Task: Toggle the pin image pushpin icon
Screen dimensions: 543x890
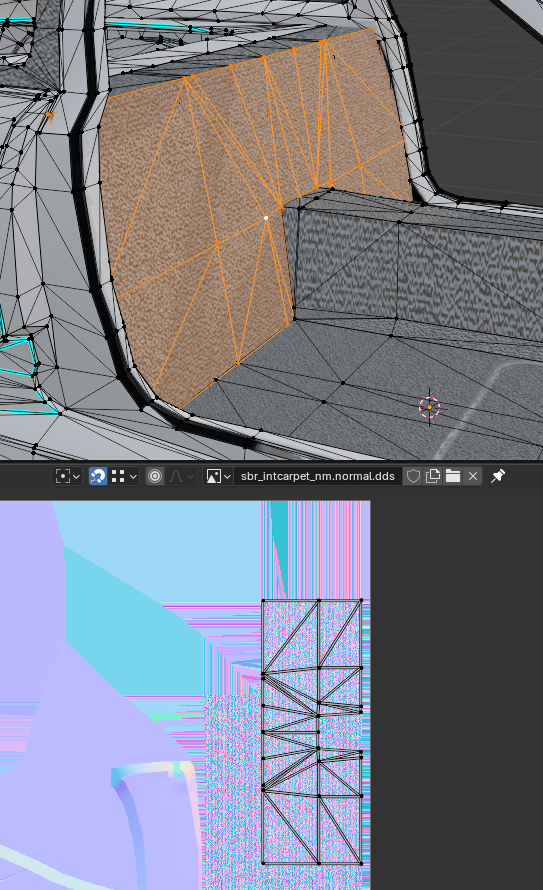Action: coord(498,476)
